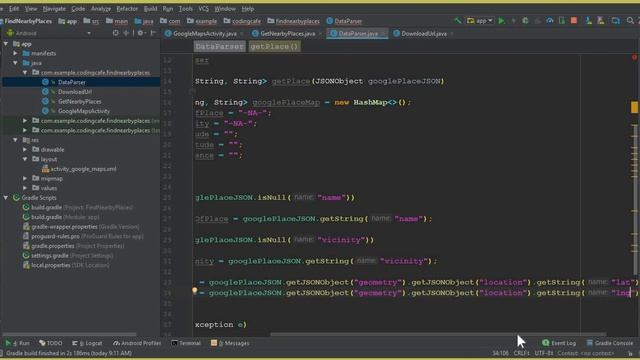640x360 pixels.
Task: Open the Run tool window
Action: [x=18, y=343]
